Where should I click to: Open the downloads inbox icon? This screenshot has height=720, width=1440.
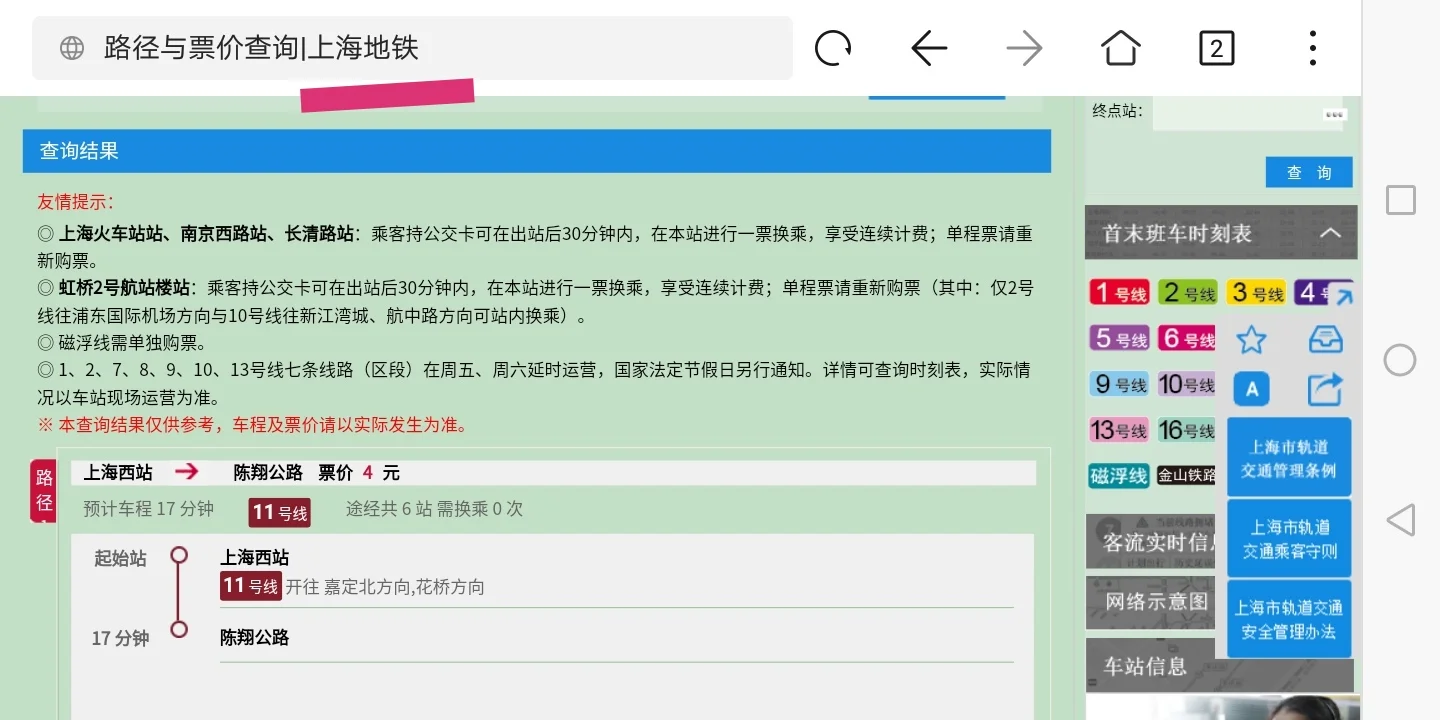coord(1325,340)
